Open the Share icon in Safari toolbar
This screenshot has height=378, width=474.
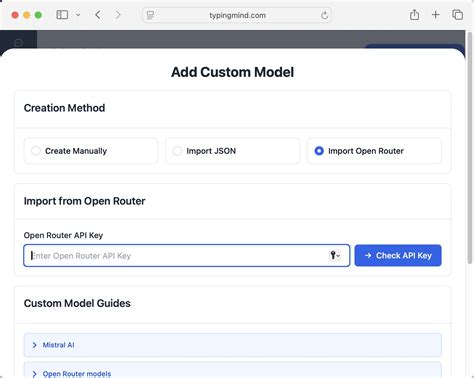[x=414, y=15]
